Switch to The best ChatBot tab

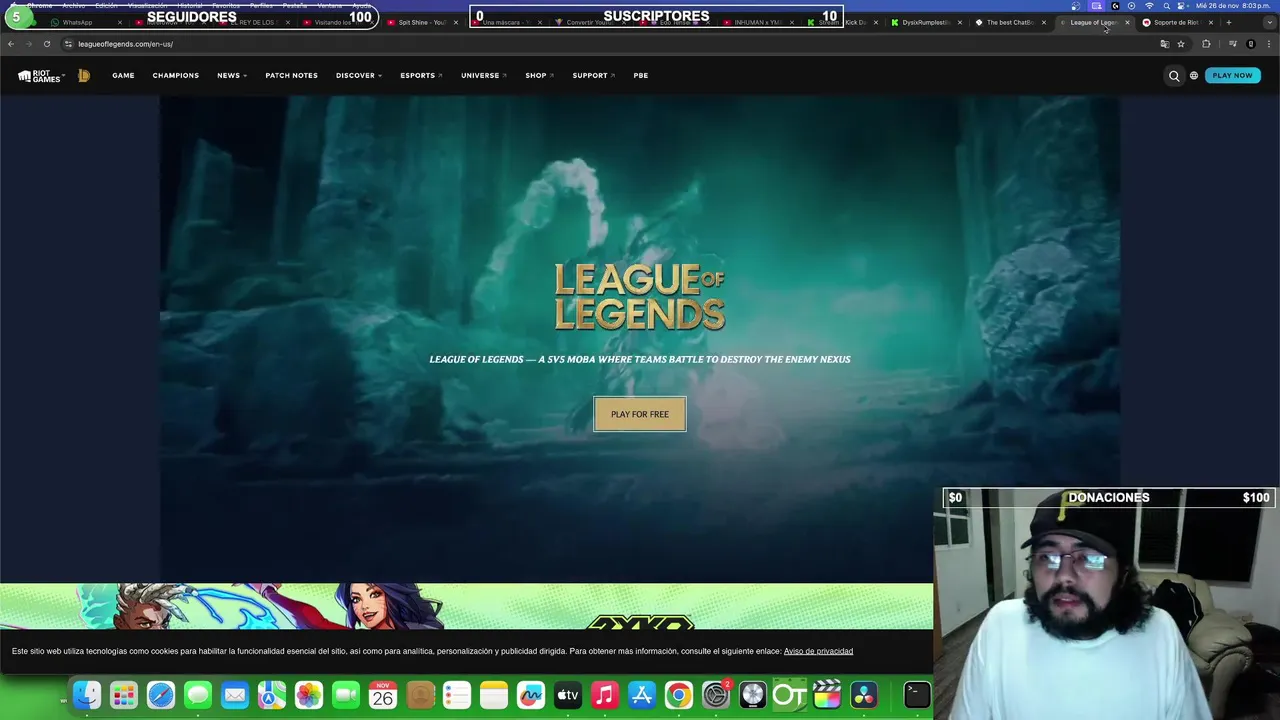pos(1010,22)
